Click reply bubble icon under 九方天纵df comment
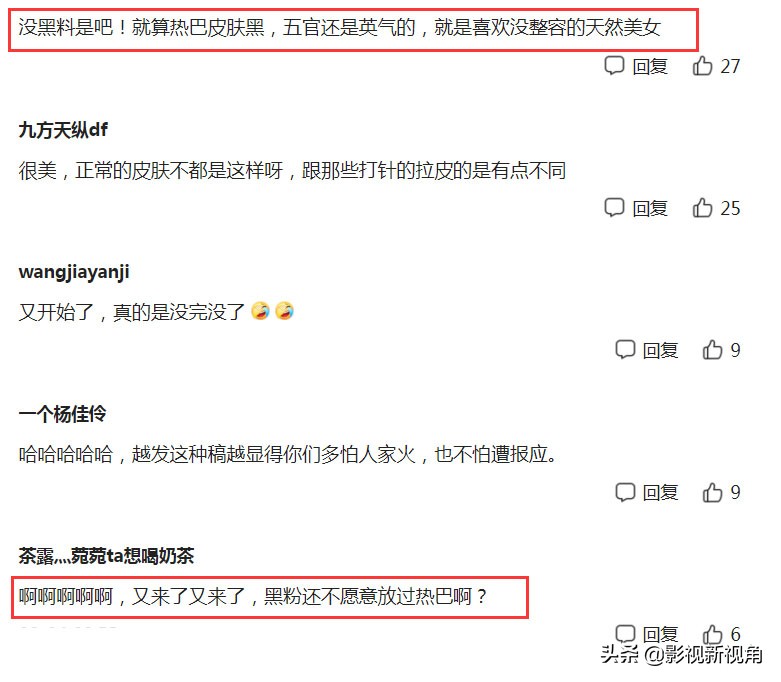Image resolution: width=781 pixels, height=682 pixels. pos(614,208)
